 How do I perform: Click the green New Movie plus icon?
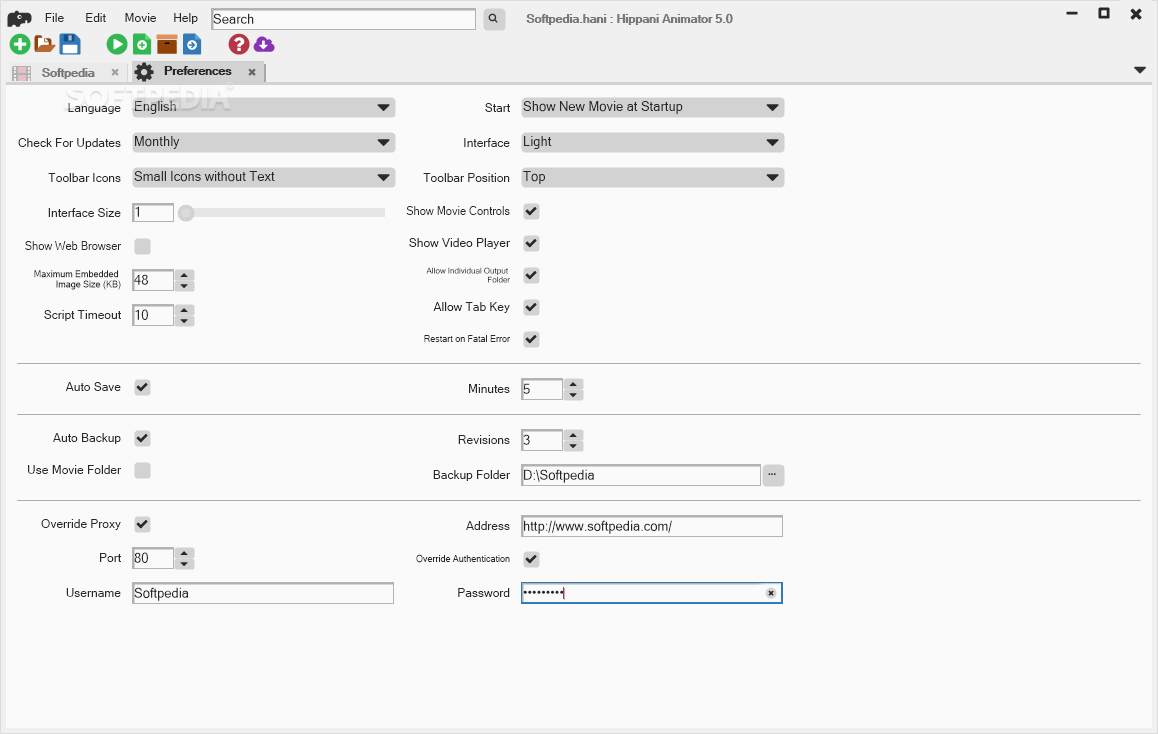[x=20, y=44]
